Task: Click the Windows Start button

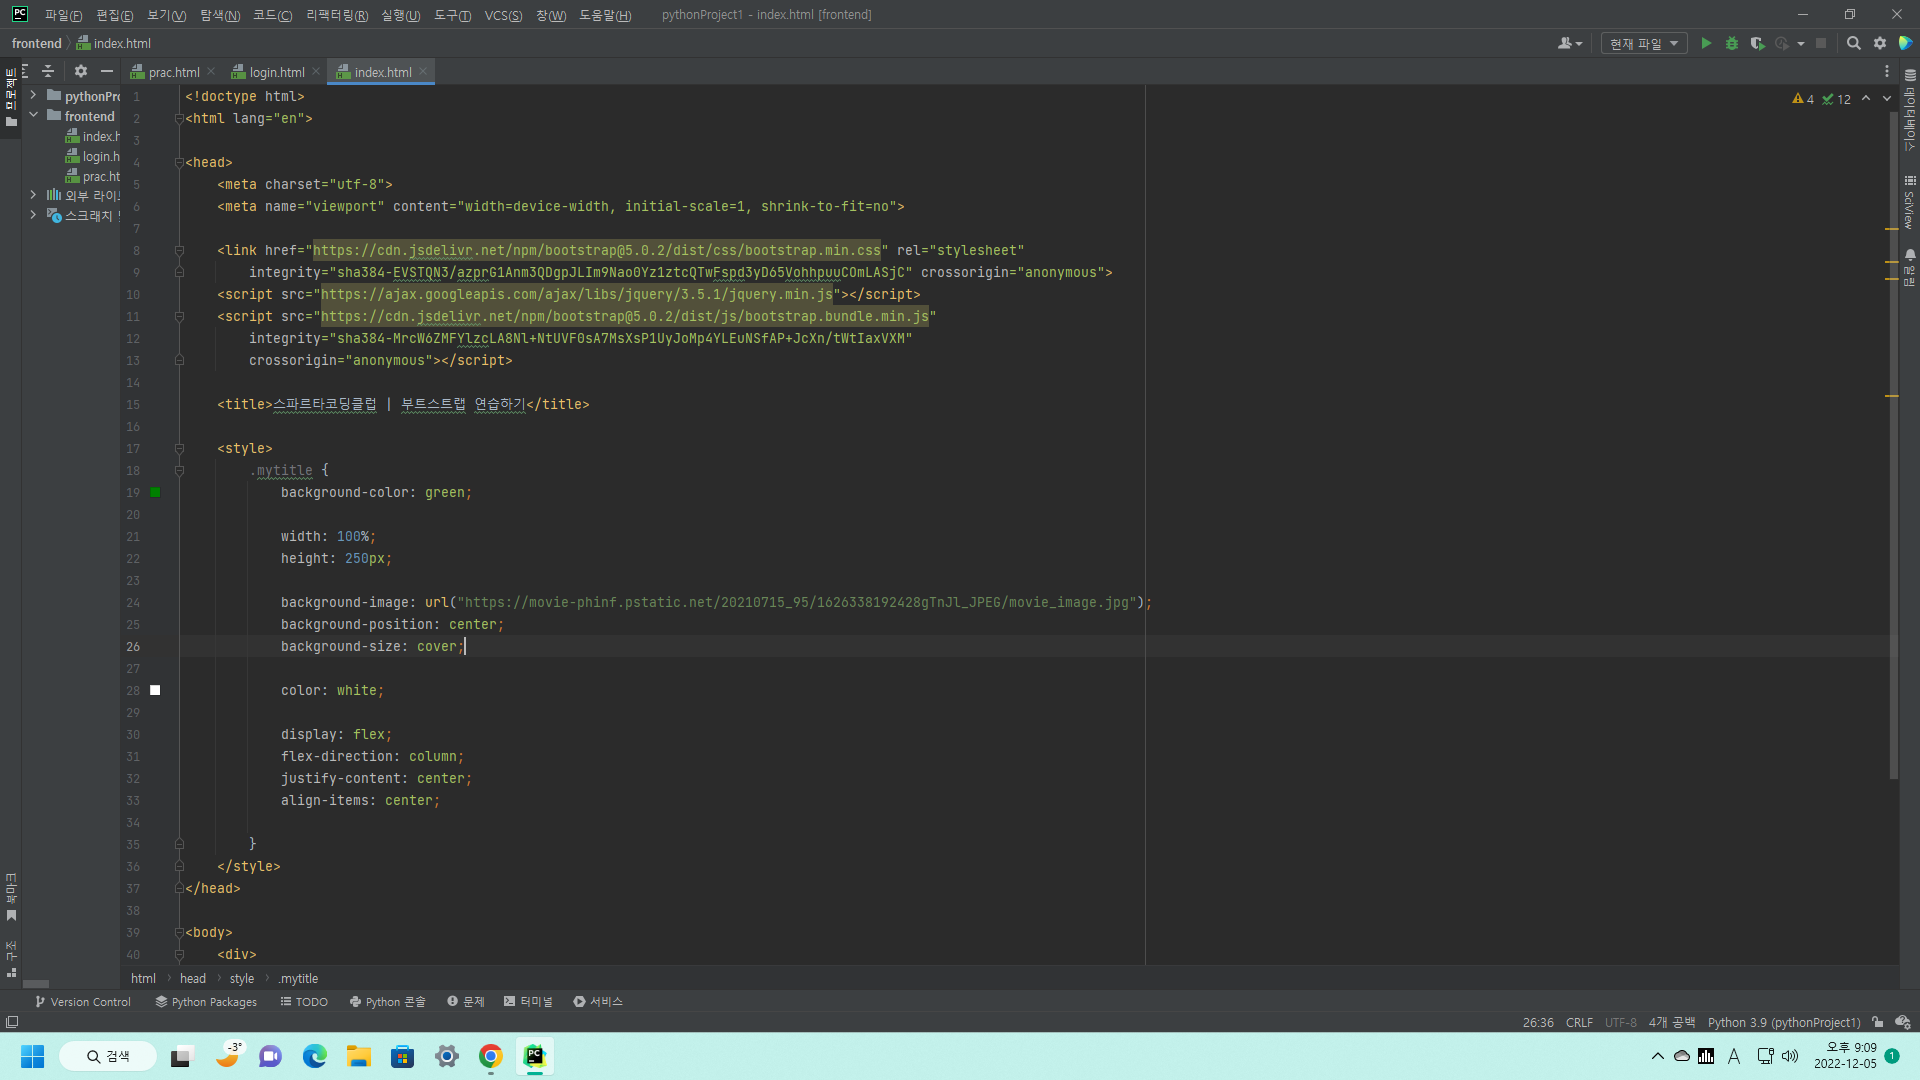Action: point(32,1056)
